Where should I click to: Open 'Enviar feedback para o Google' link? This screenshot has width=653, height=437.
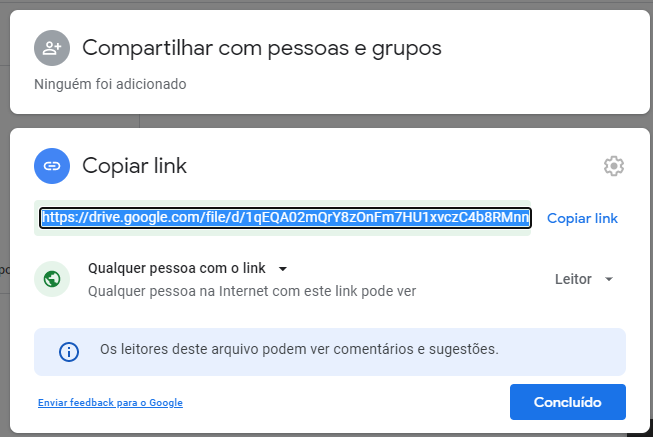point(110,403)
